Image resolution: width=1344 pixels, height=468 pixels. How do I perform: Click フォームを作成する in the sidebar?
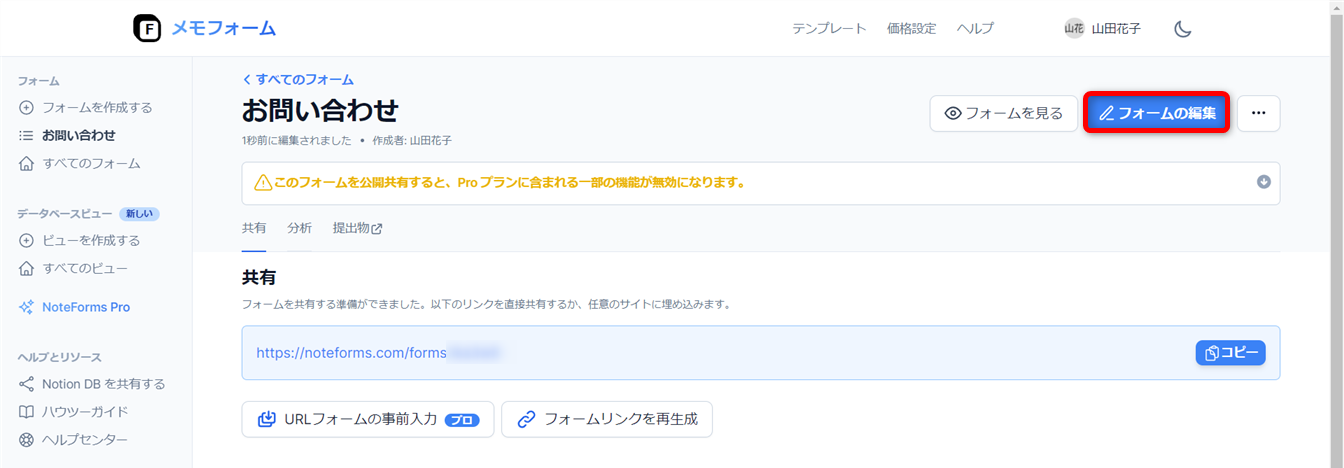[x=97, y=107]
